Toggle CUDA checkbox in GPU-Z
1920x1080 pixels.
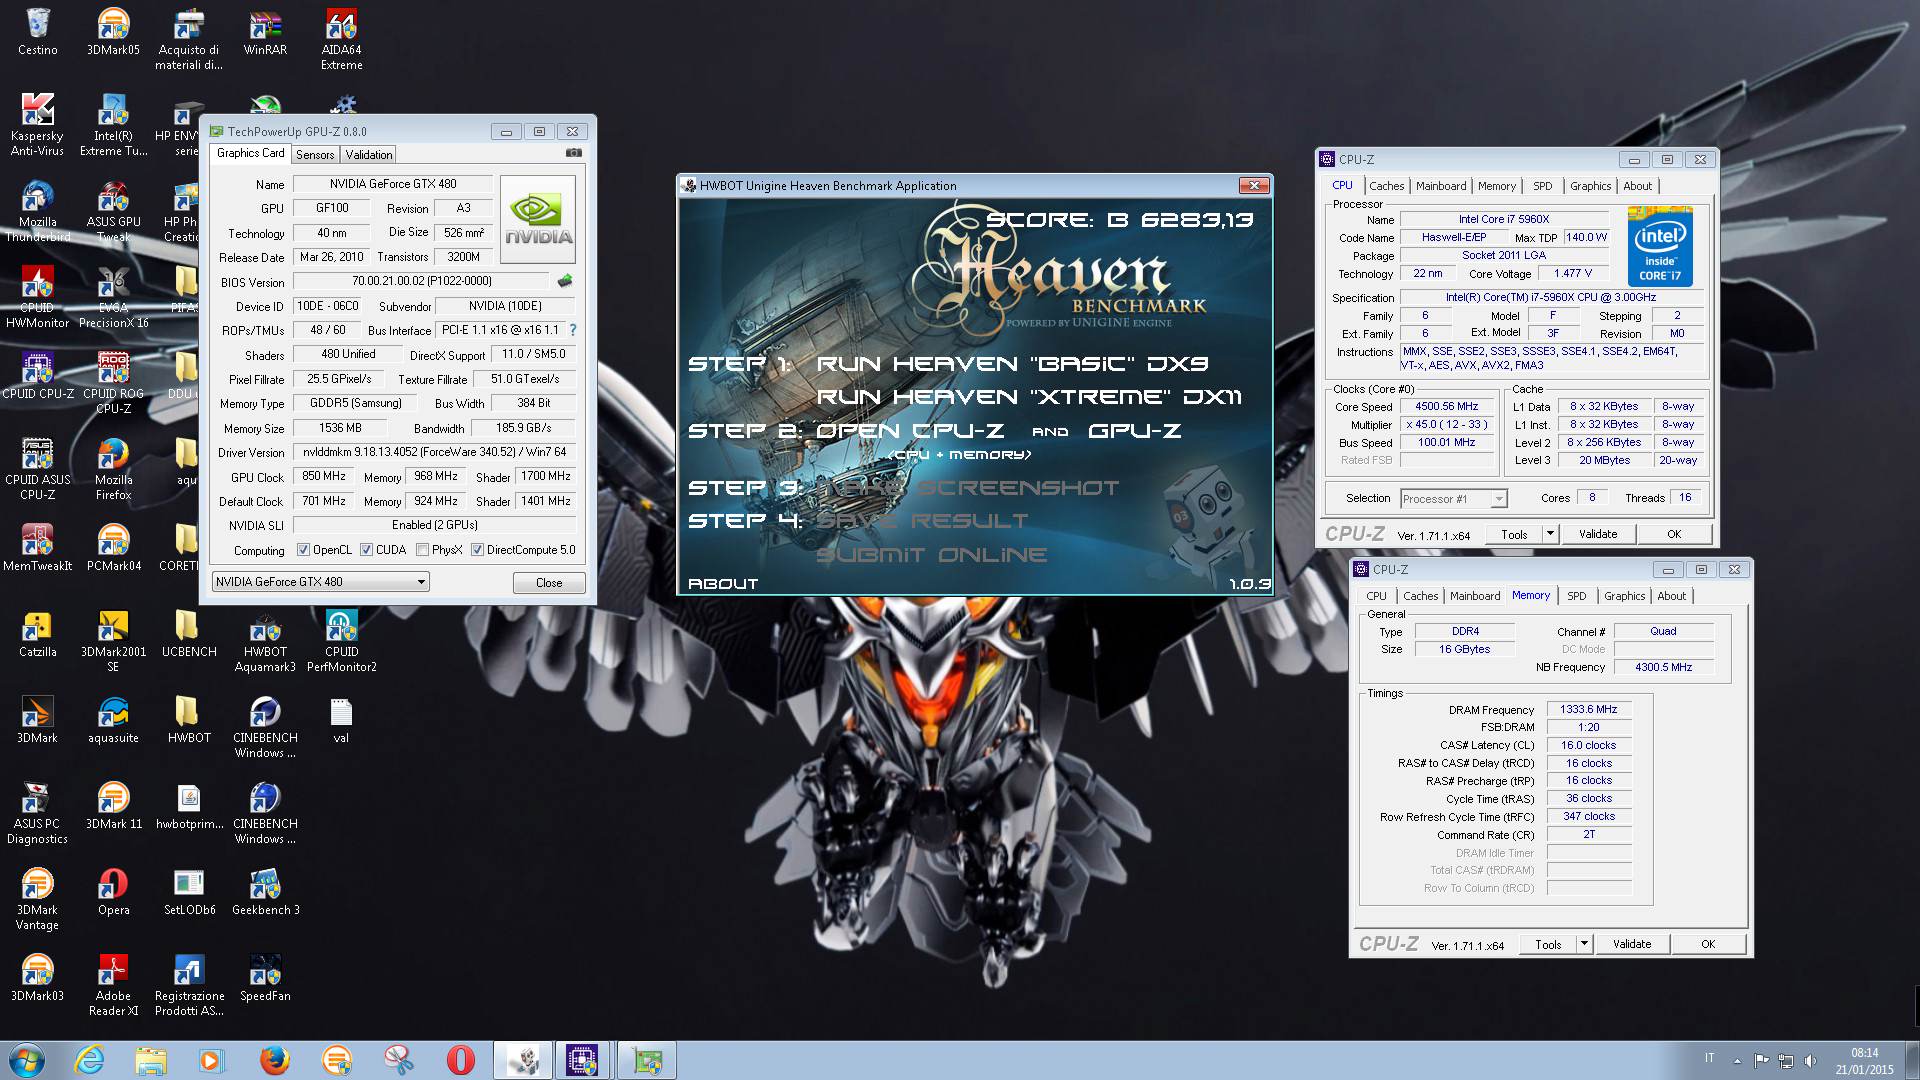(366, 550)
